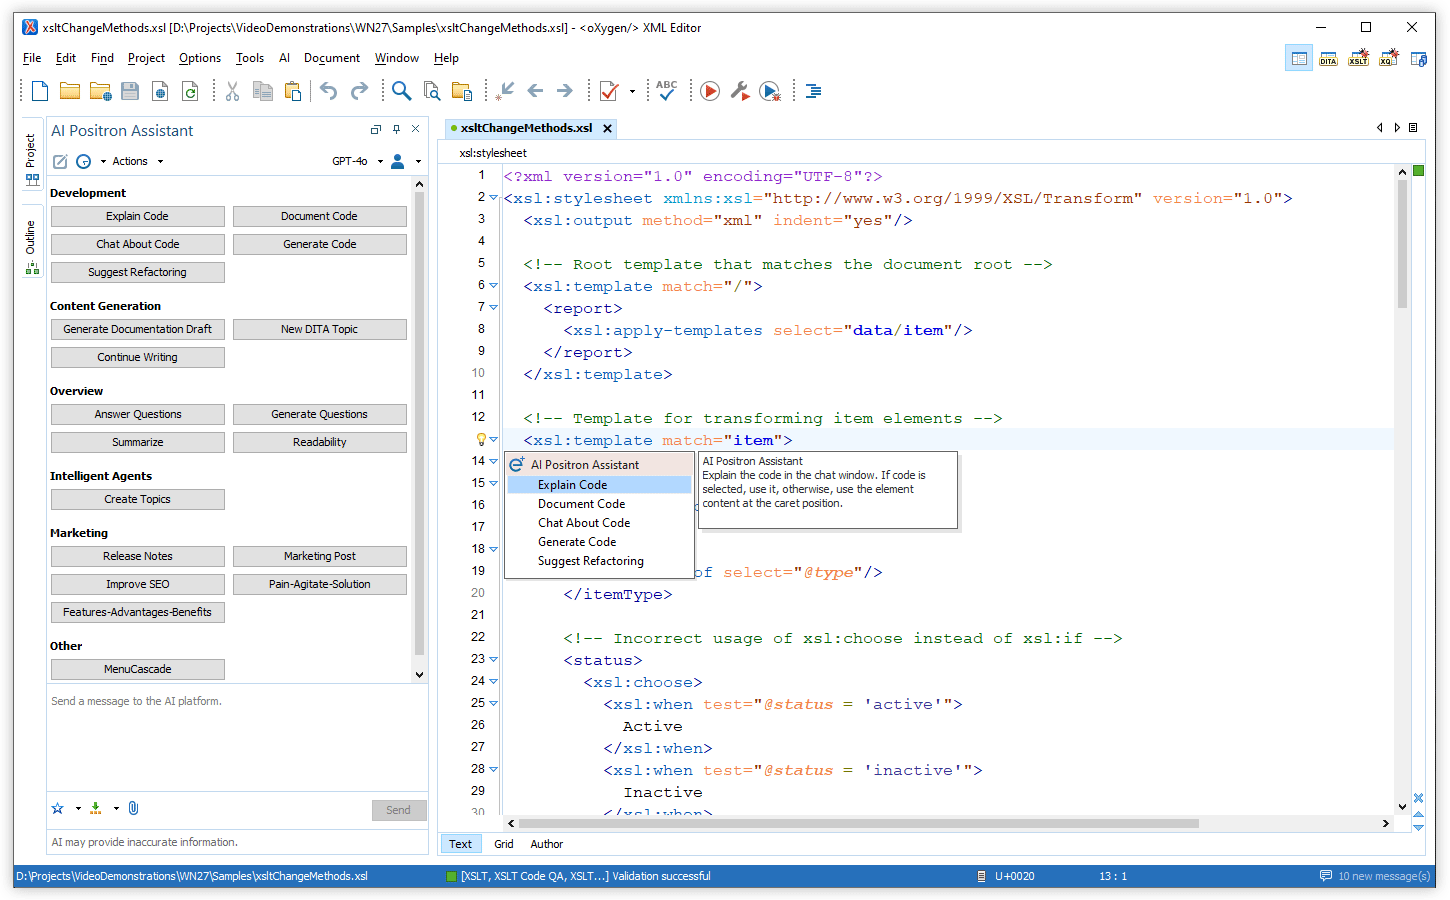Click the Document Code button in panel
The width and height of the screenshot is (1450, 900).
click(x=319, y=216)
